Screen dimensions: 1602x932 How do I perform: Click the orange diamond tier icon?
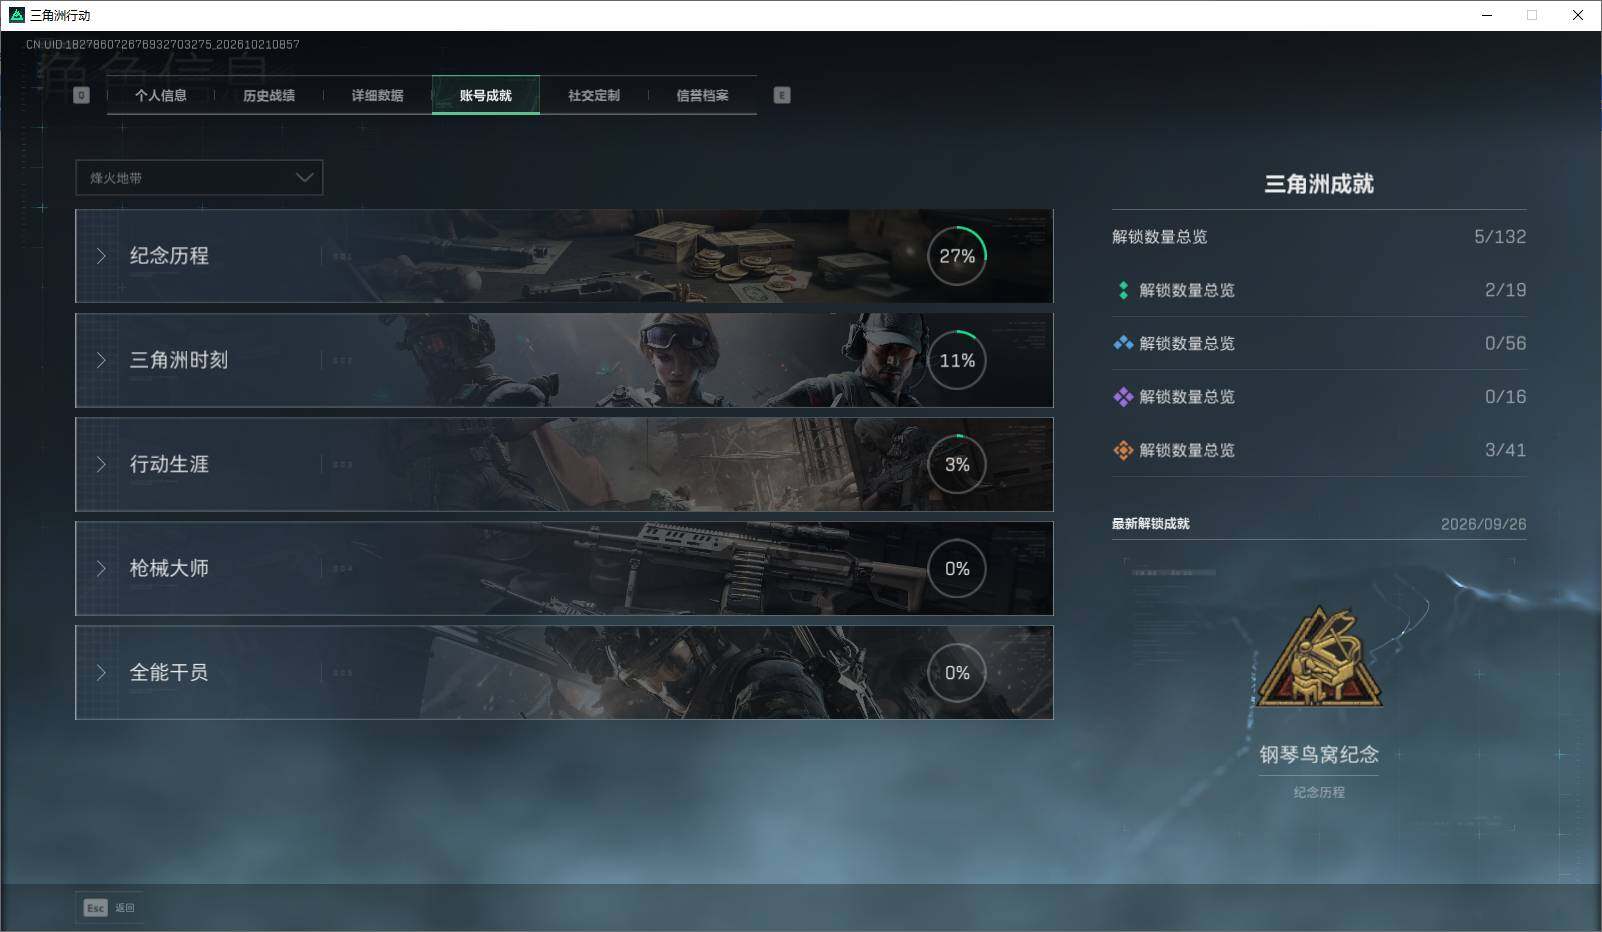(x=1123, y=450)
